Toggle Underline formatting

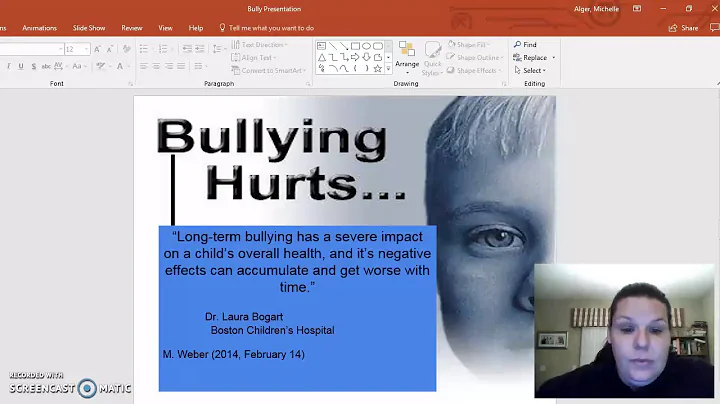tap(21, 67)
